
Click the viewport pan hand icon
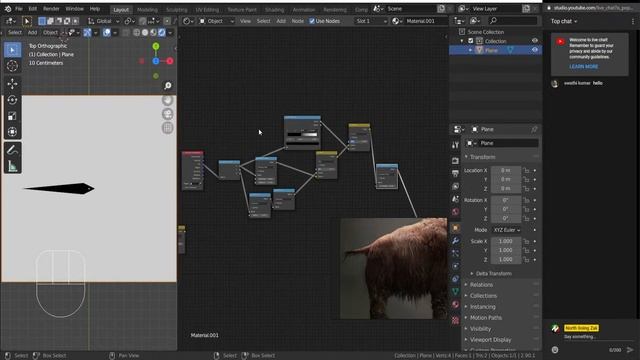tap(168, 100)
